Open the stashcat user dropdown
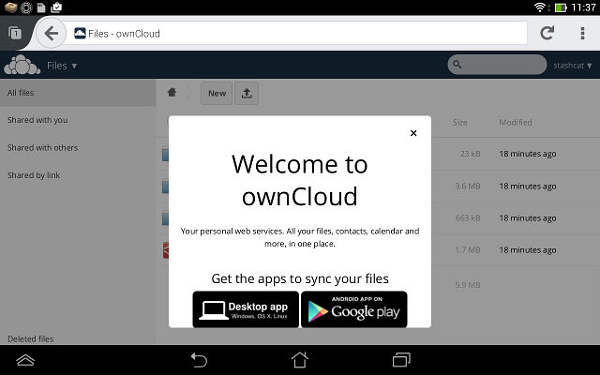 pyautogui.click(x=572, y=65)
